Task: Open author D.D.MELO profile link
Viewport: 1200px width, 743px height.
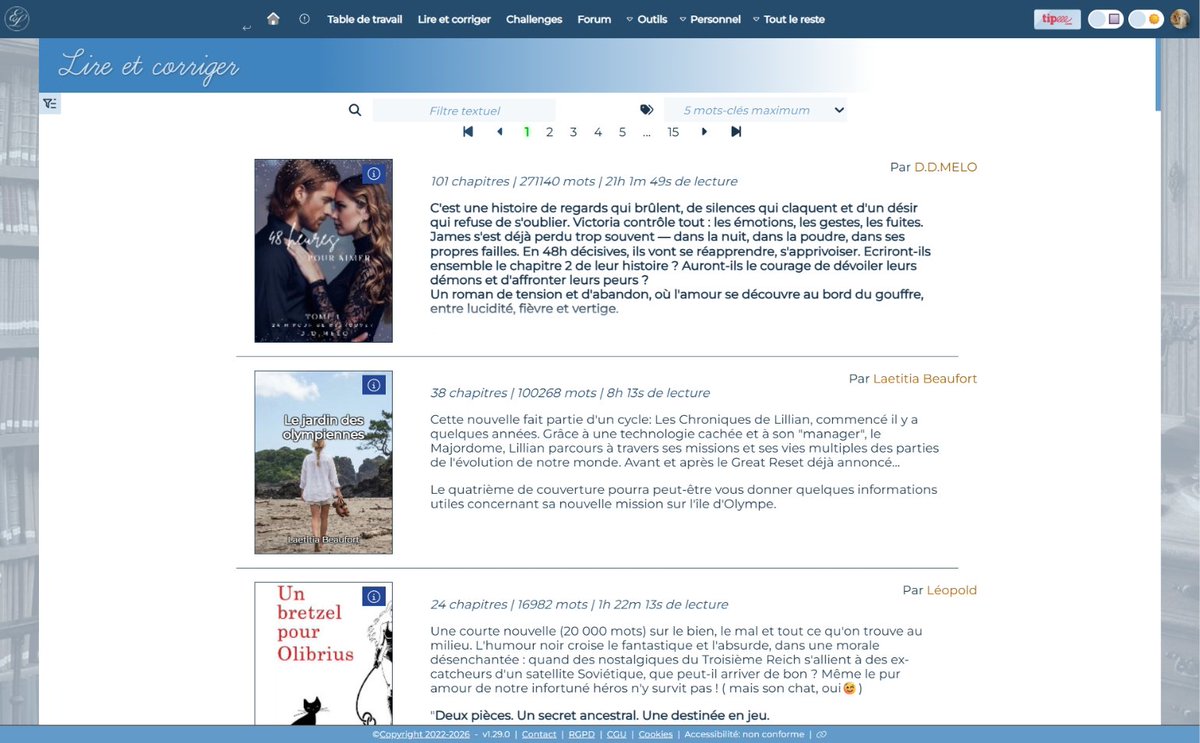Action: tap(945, 167)
